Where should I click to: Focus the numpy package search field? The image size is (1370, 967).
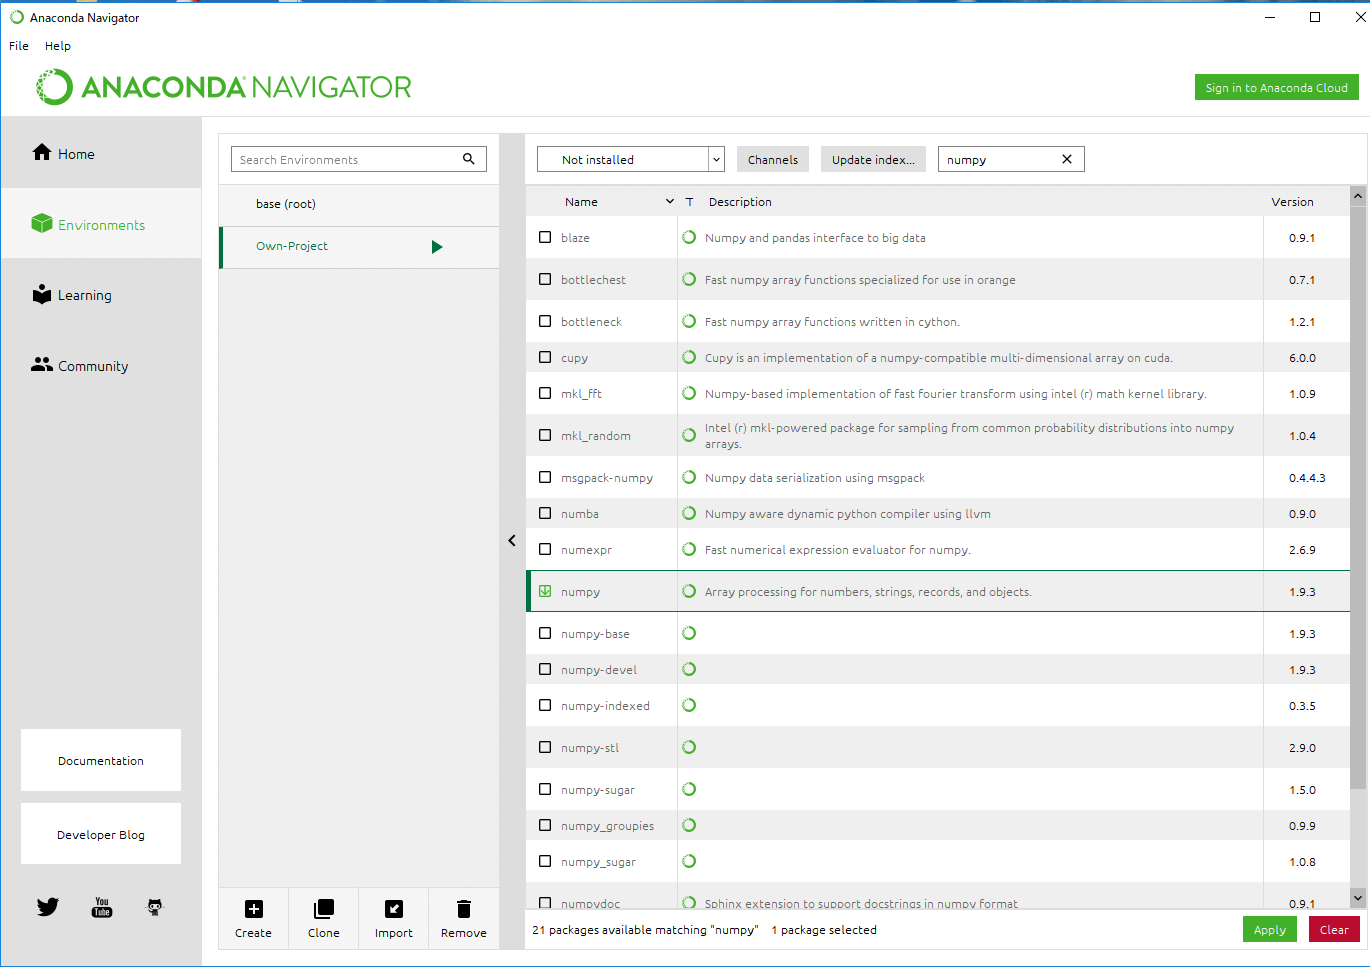coord(1000,159)
